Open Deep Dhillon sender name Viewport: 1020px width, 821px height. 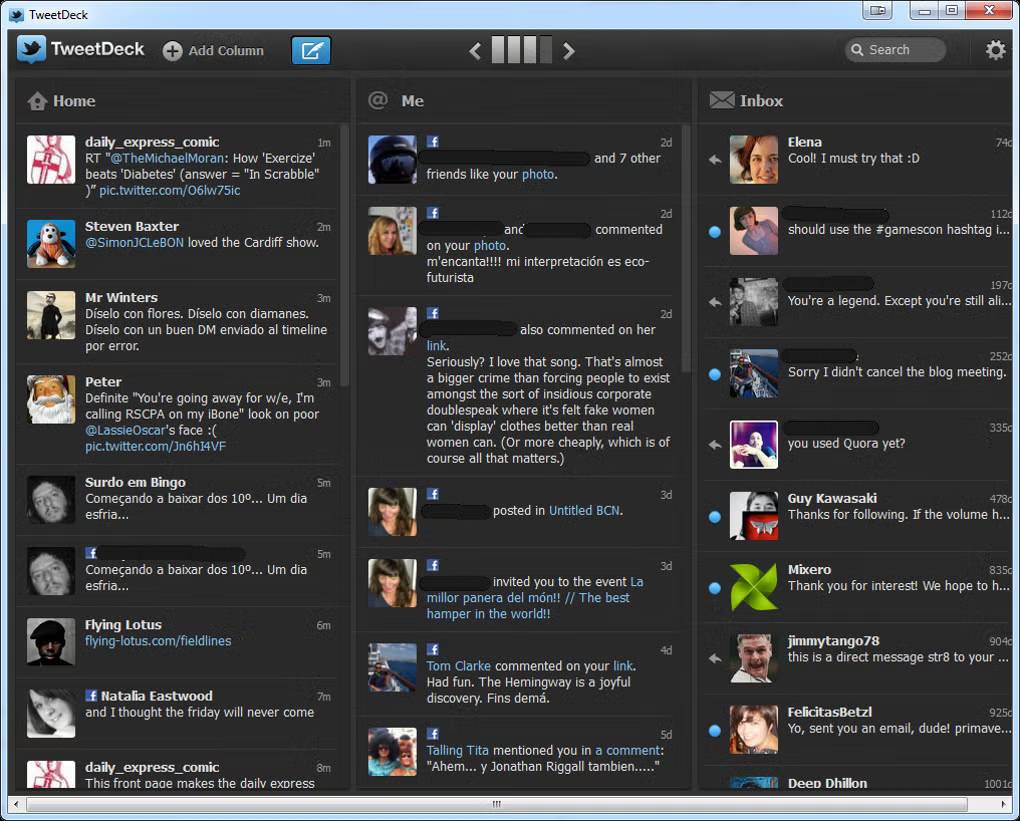tap(827, 783)
